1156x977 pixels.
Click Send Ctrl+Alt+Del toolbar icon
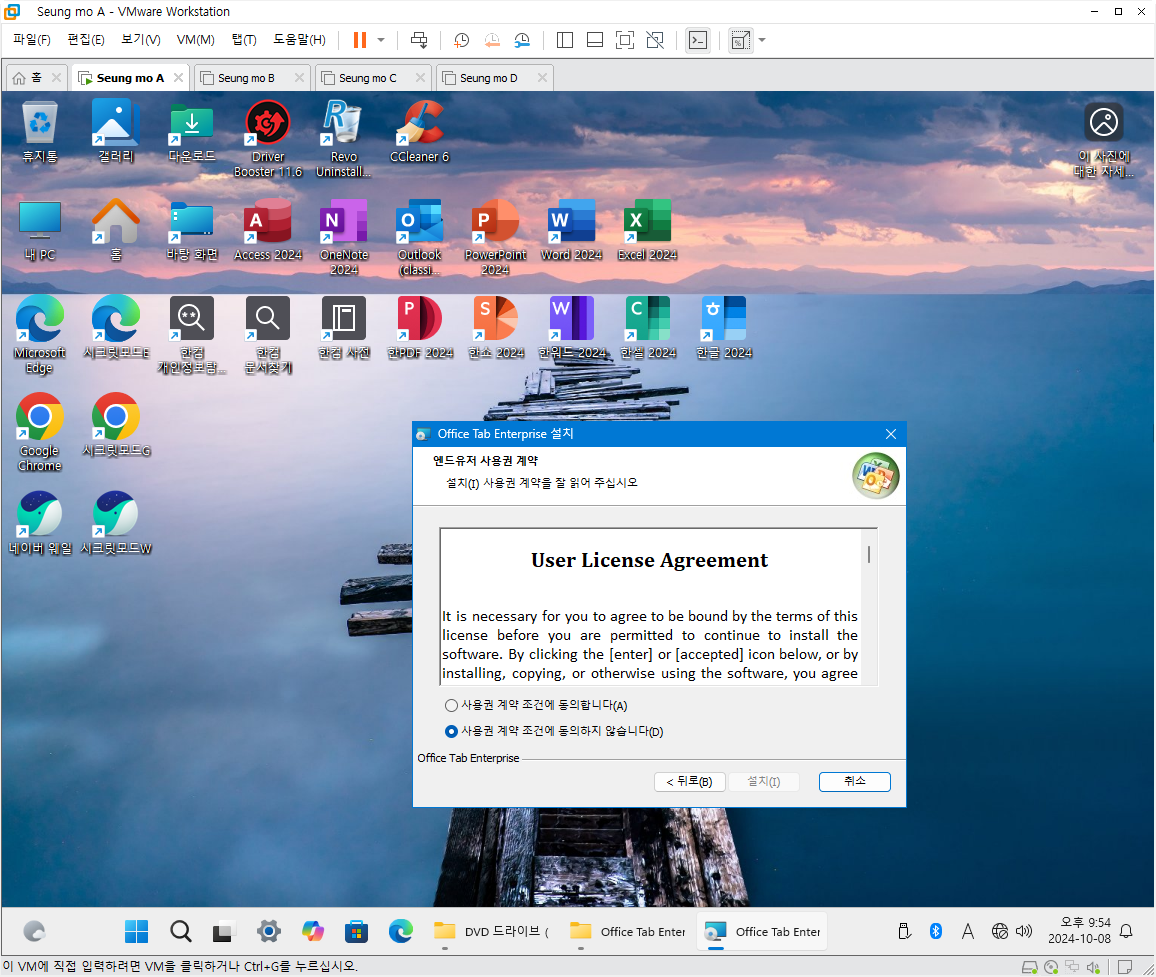coord(419,40)
